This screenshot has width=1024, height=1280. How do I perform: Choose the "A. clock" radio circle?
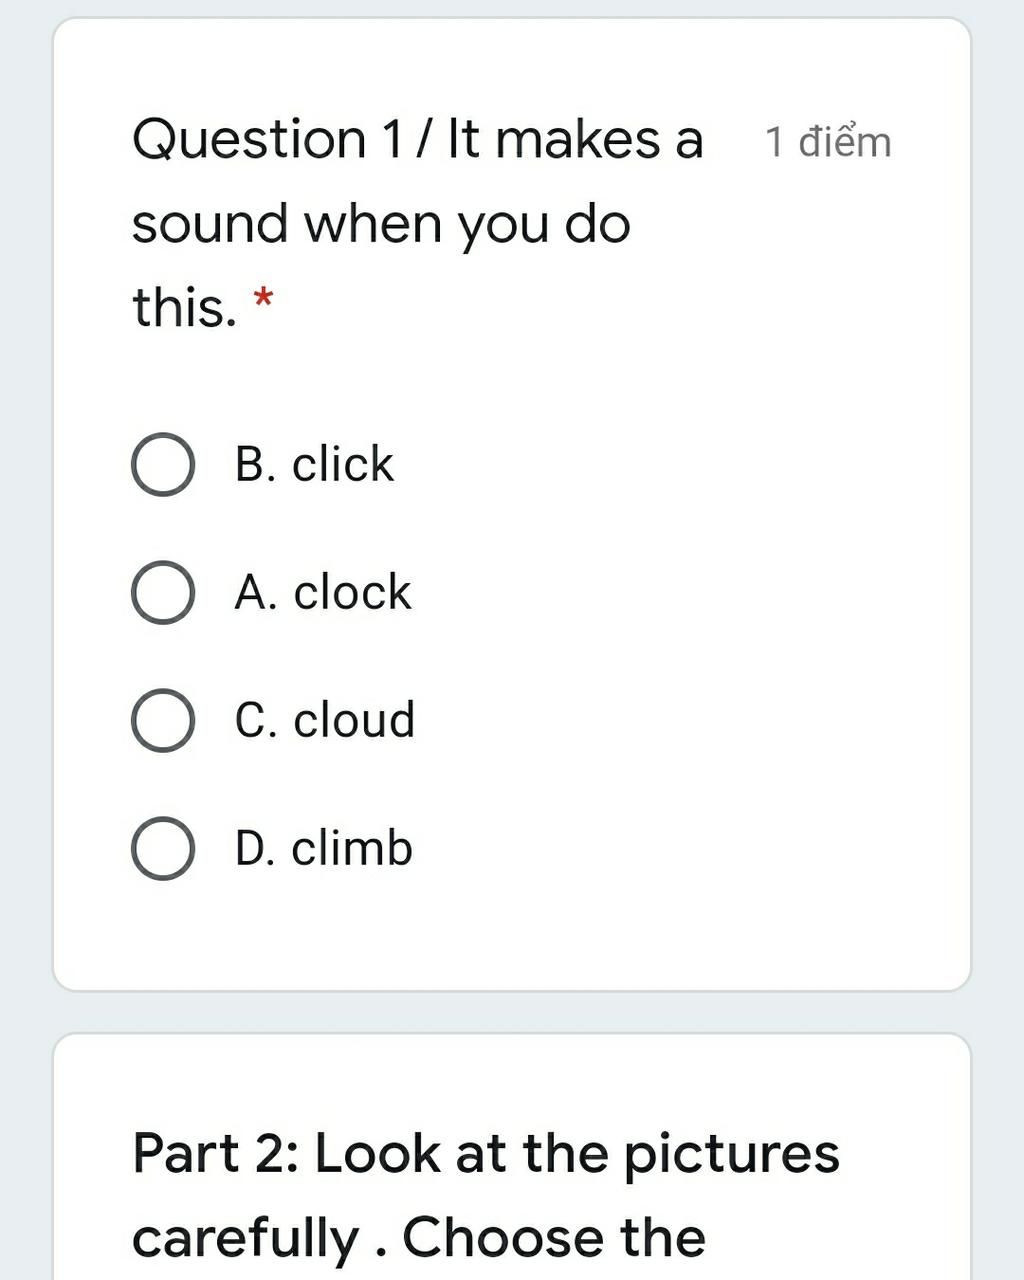(162, 592)
